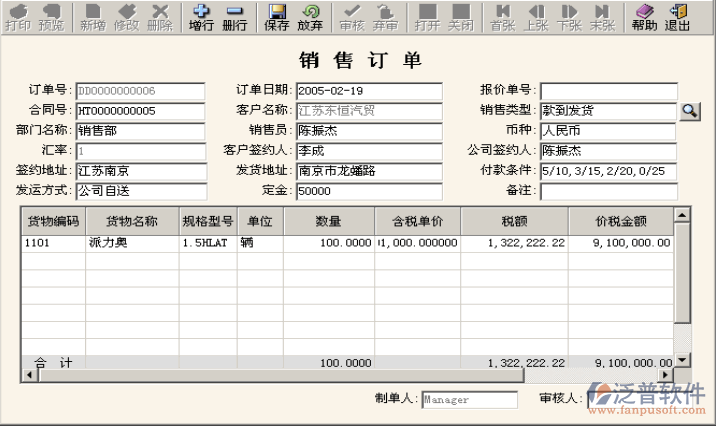Image resolution: width=716 pixels, height=426 pixels.
Task: Click the 打印 (print) toolbar icon
Action: click(x=17, y=17)
